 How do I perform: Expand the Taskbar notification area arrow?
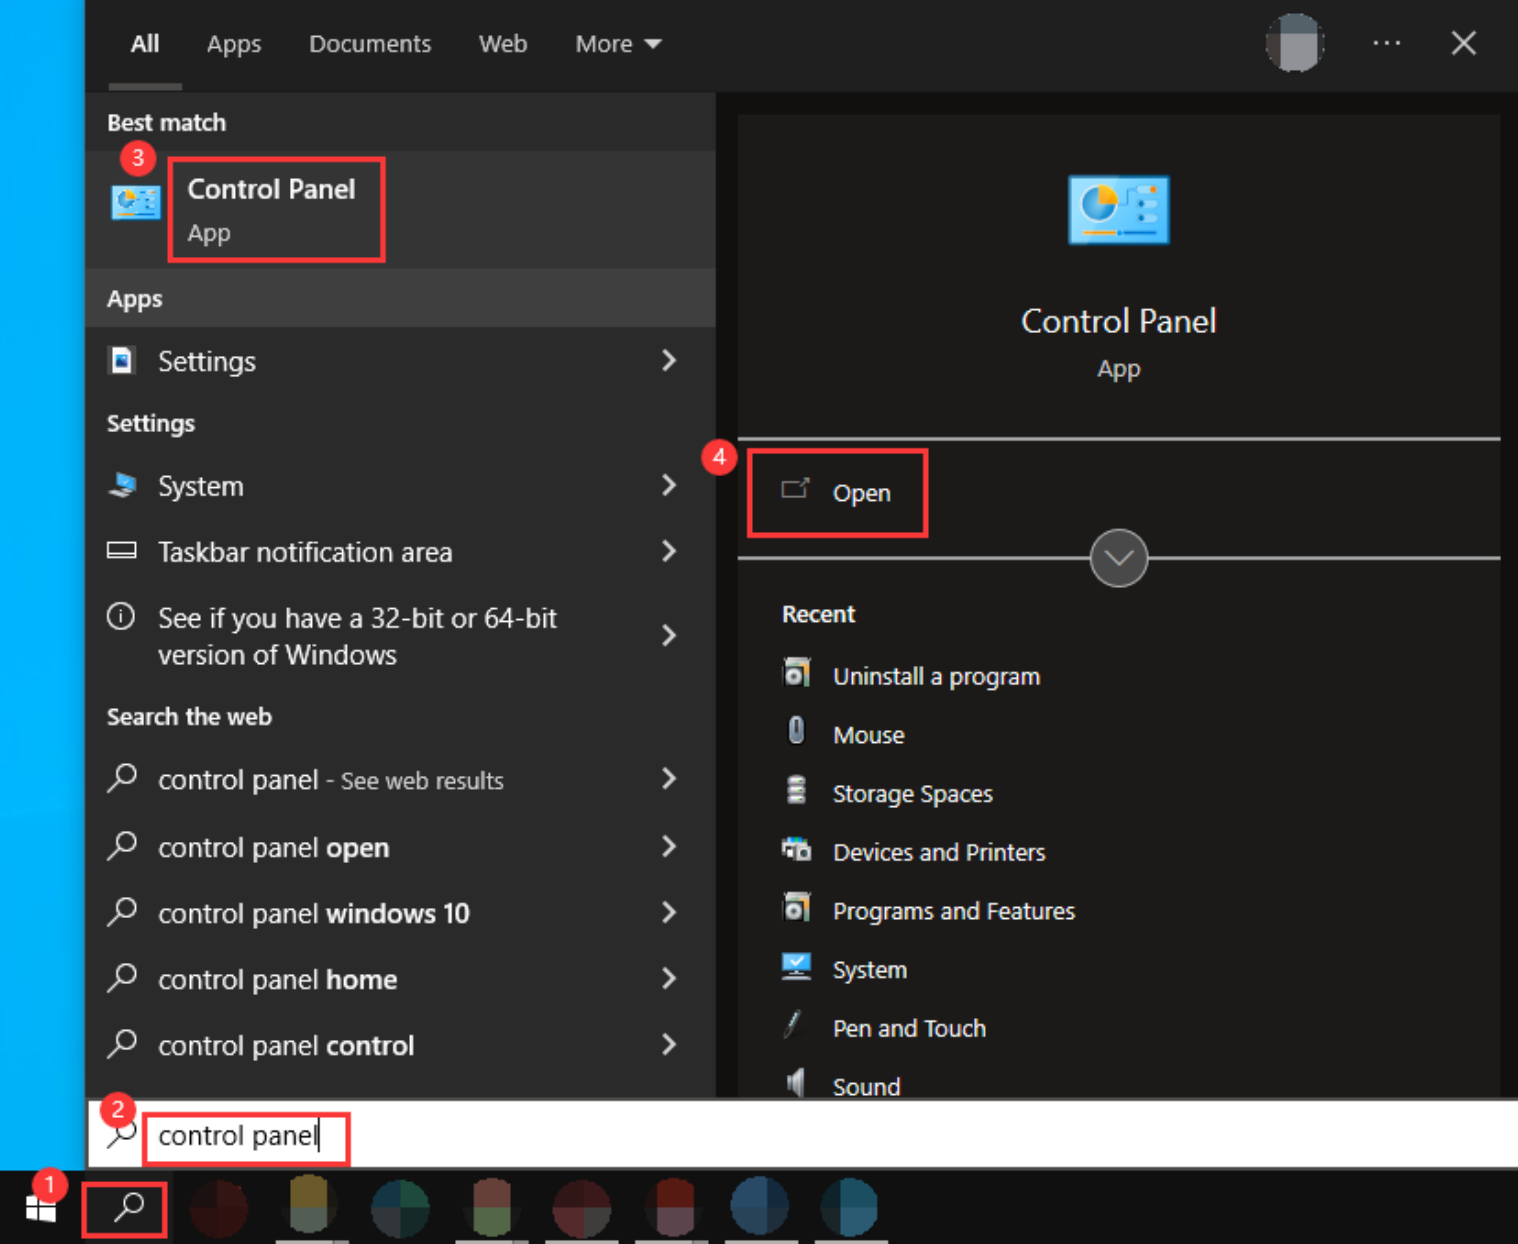pos(669,551)
